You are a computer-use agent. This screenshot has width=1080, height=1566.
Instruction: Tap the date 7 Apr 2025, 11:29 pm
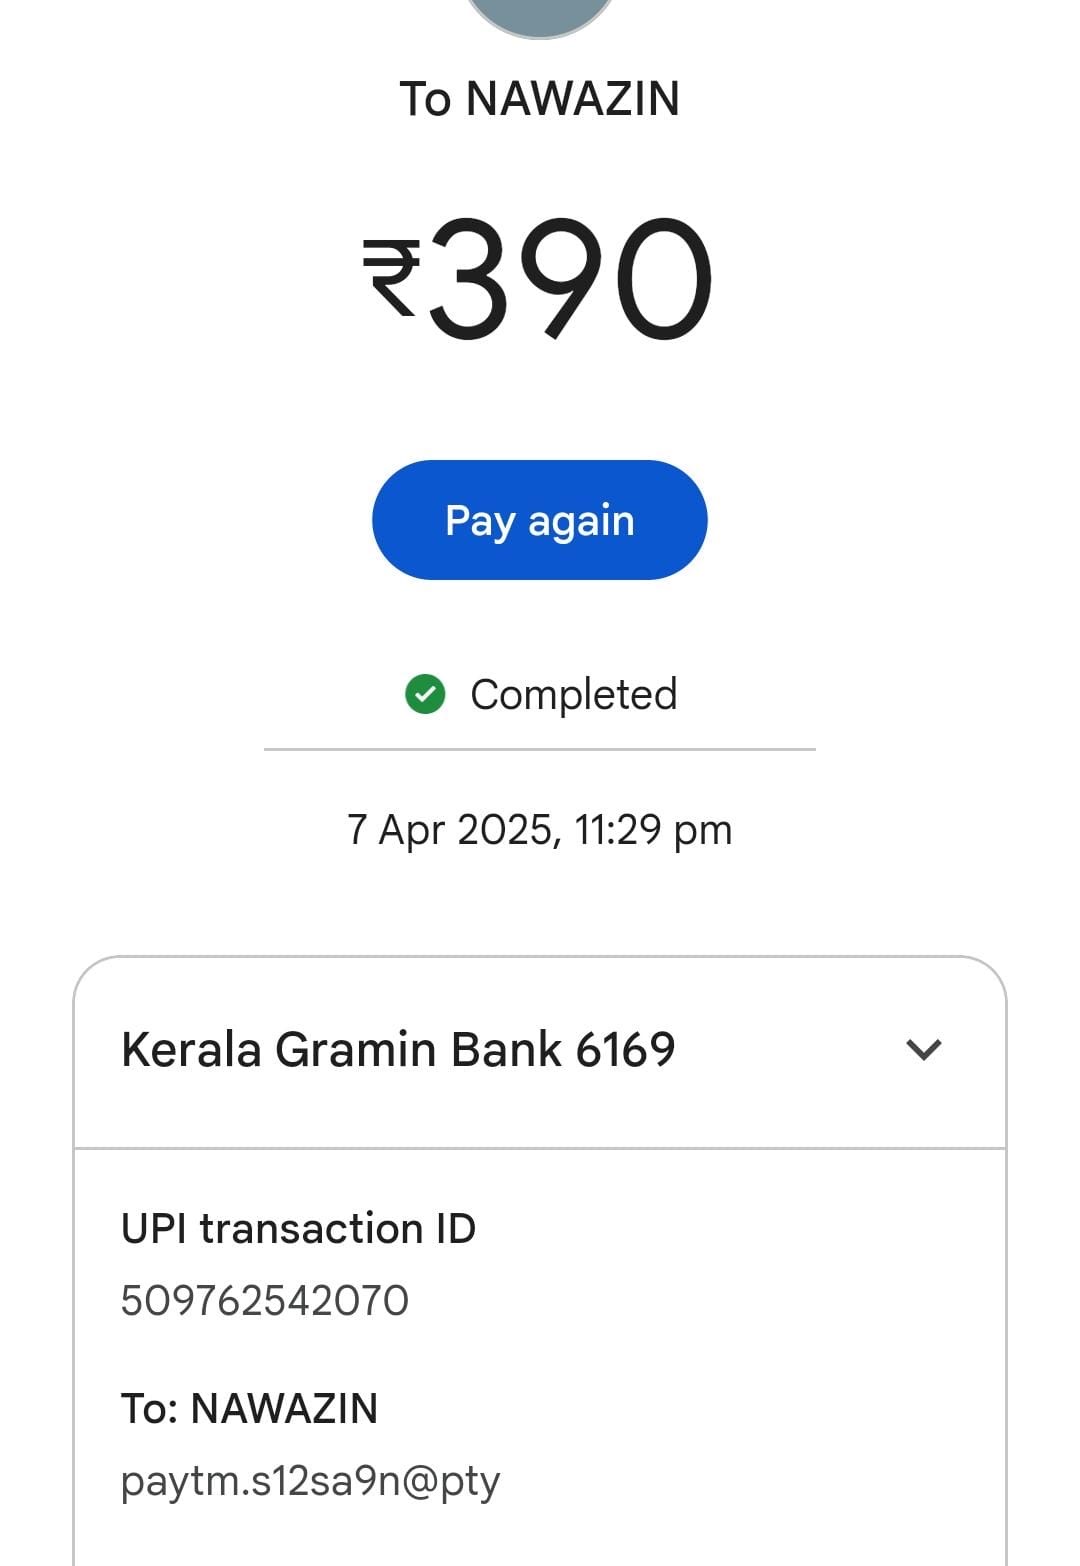[539, 830]
